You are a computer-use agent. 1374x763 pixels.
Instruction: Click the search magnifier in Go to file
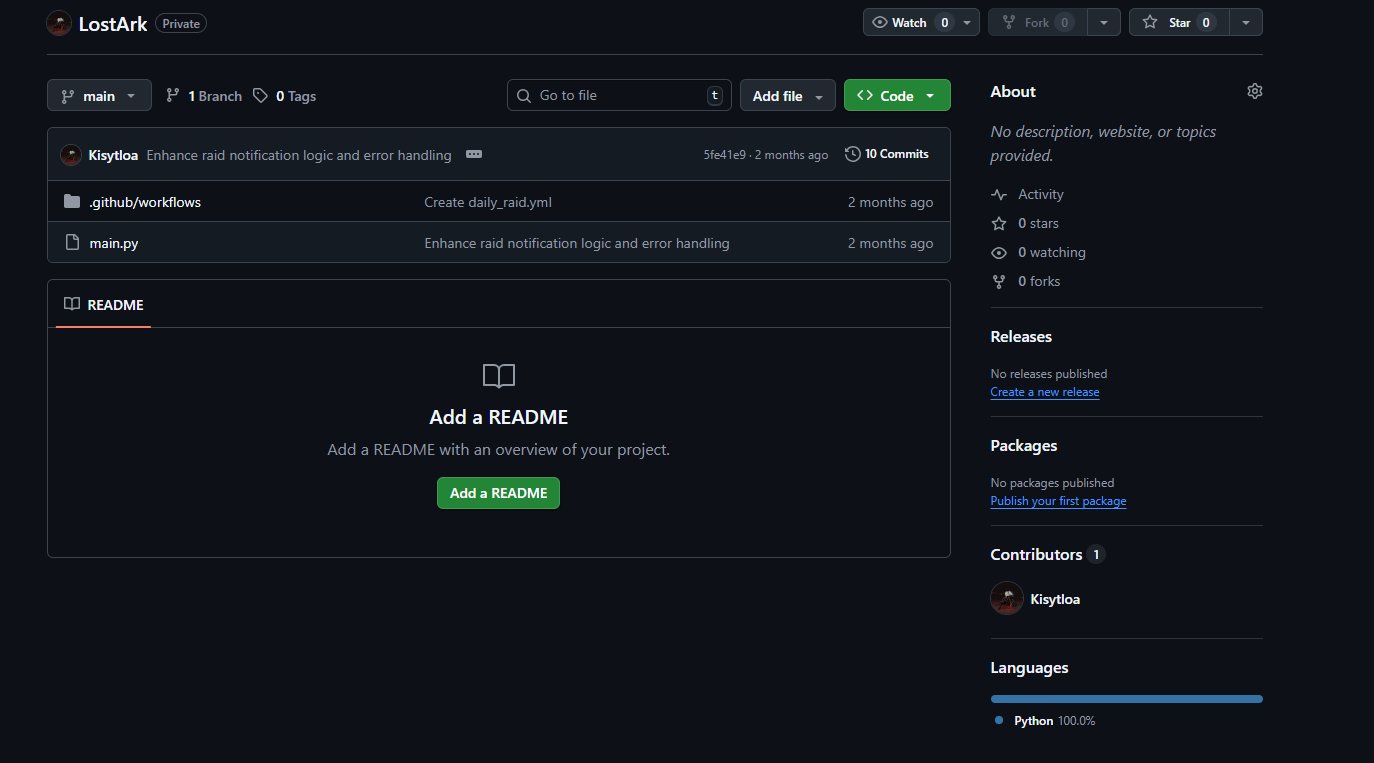tap(525, 96)
